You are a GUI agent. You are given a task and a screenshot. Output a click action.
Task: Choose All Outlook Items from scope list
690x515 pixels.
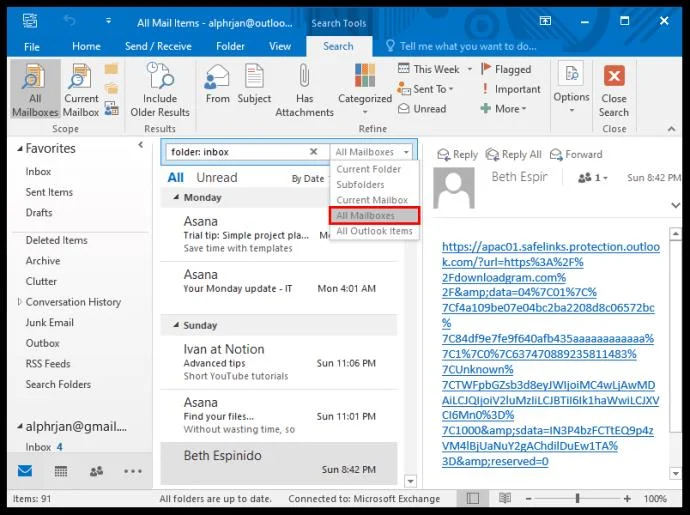[374, 231]
